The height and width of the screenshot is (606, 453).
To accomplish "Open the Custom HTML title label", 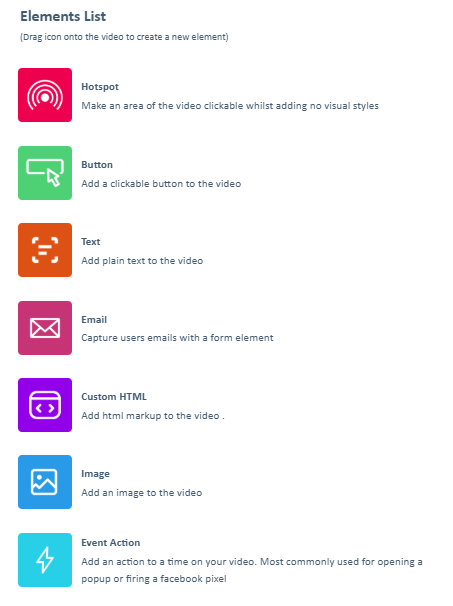I will [114, 397].
